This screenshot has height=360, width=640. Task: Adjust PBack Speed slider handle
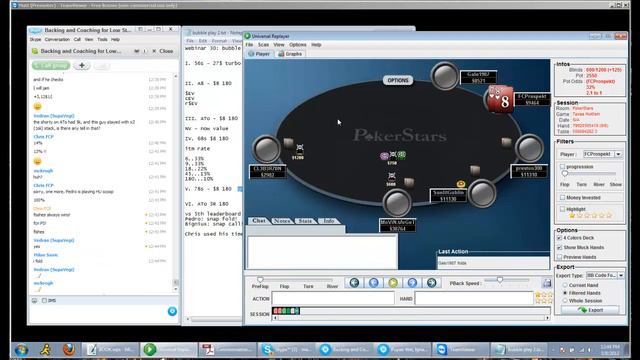click(x=500, y=280)
